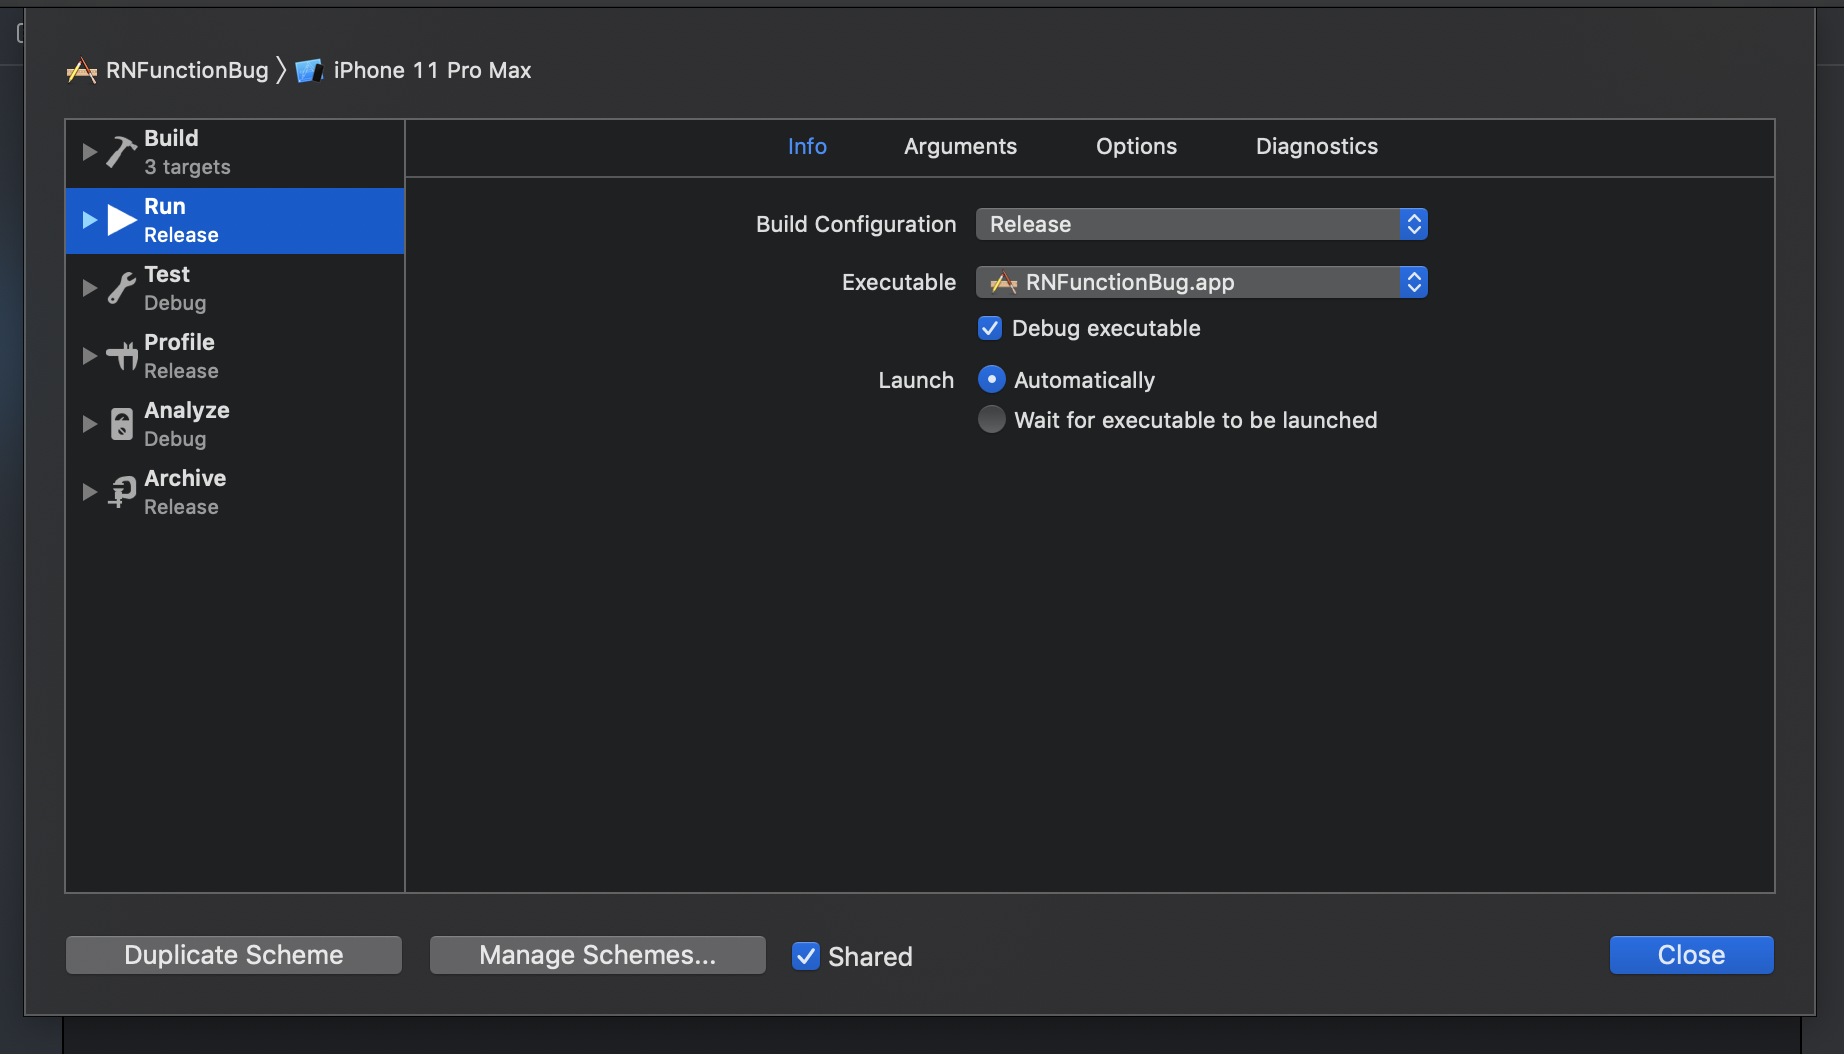This screenshot has width=1844, height=1054.
Task: Click the RNFunctionBug scheme icon in breadcrumb
Action: click(x=82, y=70)
